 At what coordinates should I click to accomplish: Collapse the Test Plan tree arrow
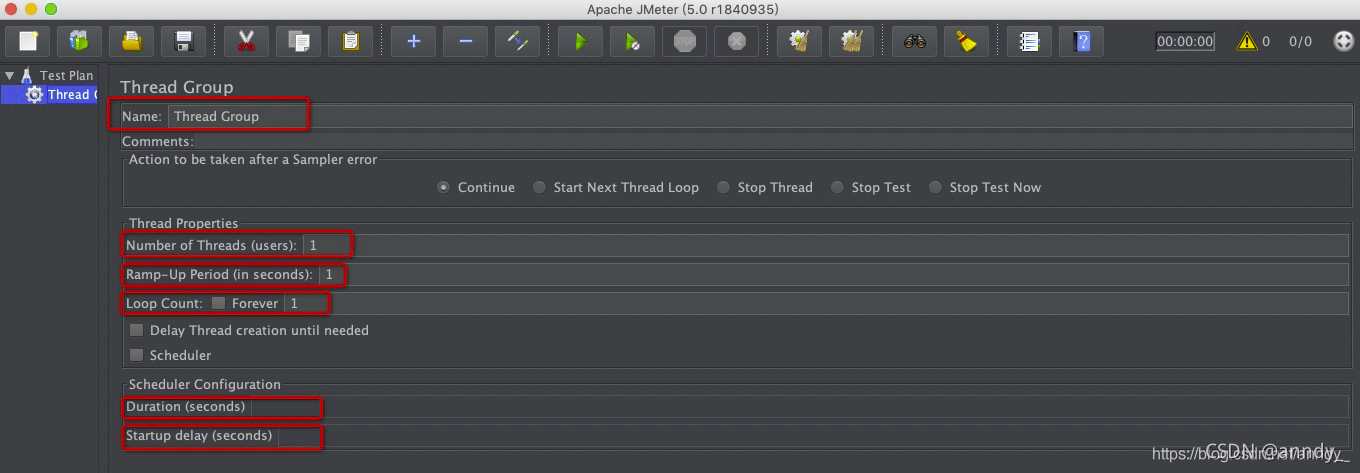(x=9, y=75)
